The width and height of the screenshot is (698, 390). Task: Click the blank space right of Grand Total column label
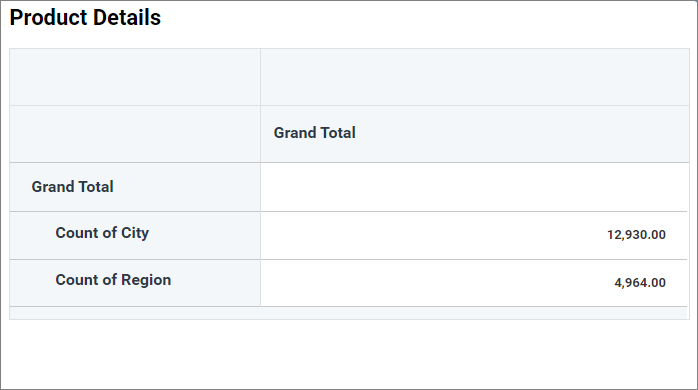(x=522, y=134)
